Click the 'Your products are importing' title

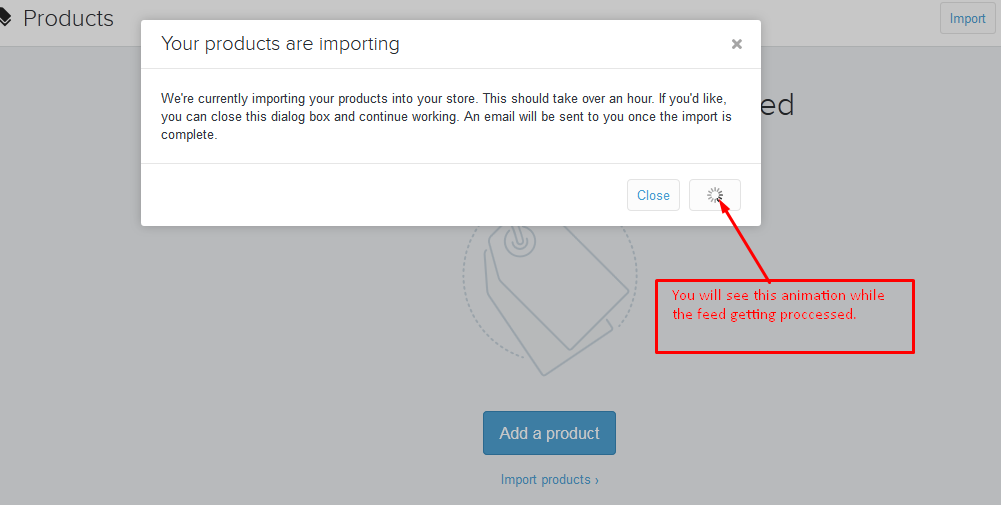[x=280, y=43]
